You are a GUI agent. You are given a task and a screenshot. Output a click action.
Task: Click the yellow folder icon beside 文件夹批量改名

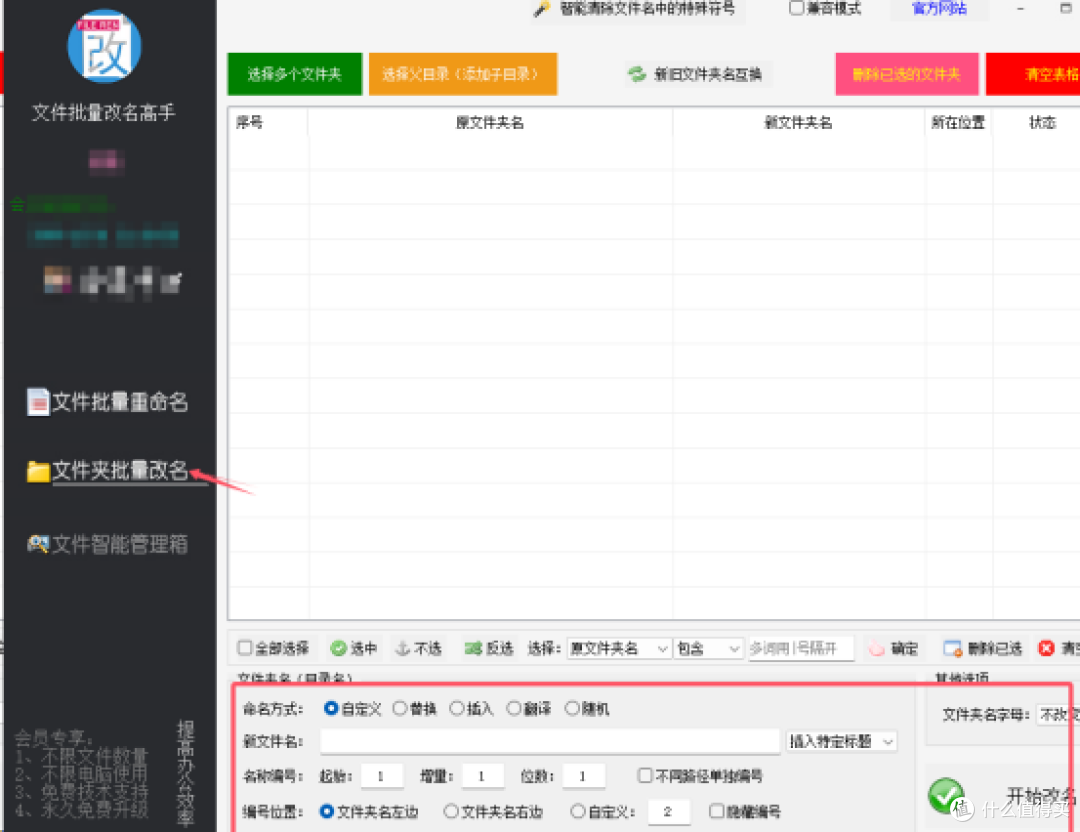pos(38,472)
